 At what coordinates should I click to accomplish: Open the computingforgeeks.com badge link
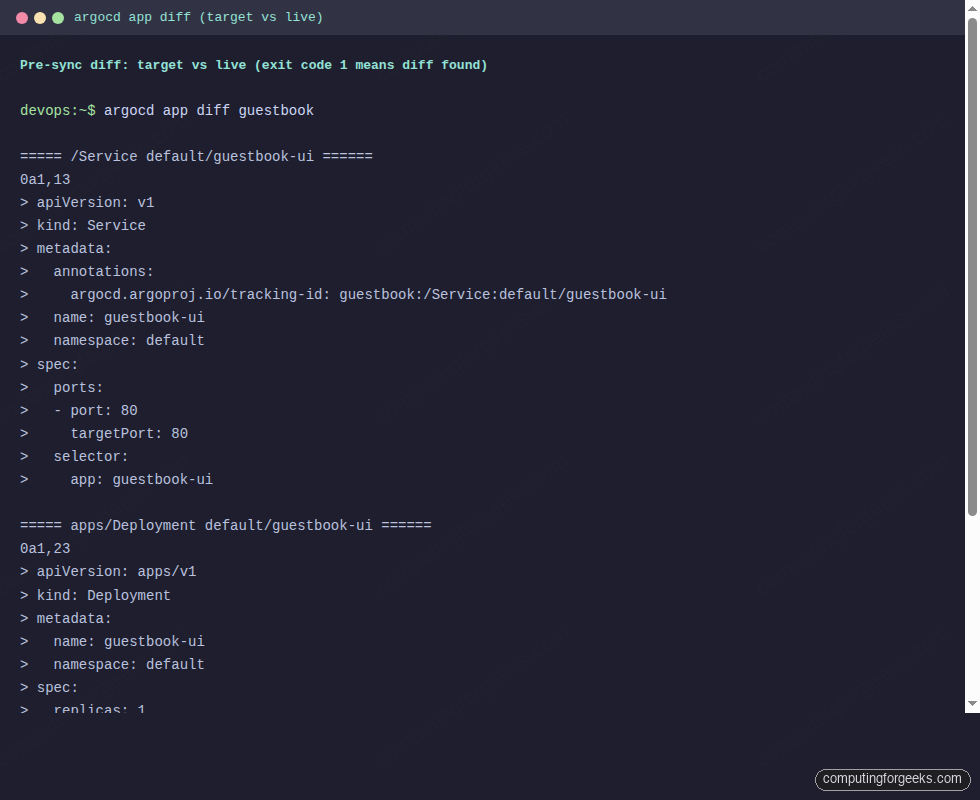pyautogui.click(x=892, y=779)
